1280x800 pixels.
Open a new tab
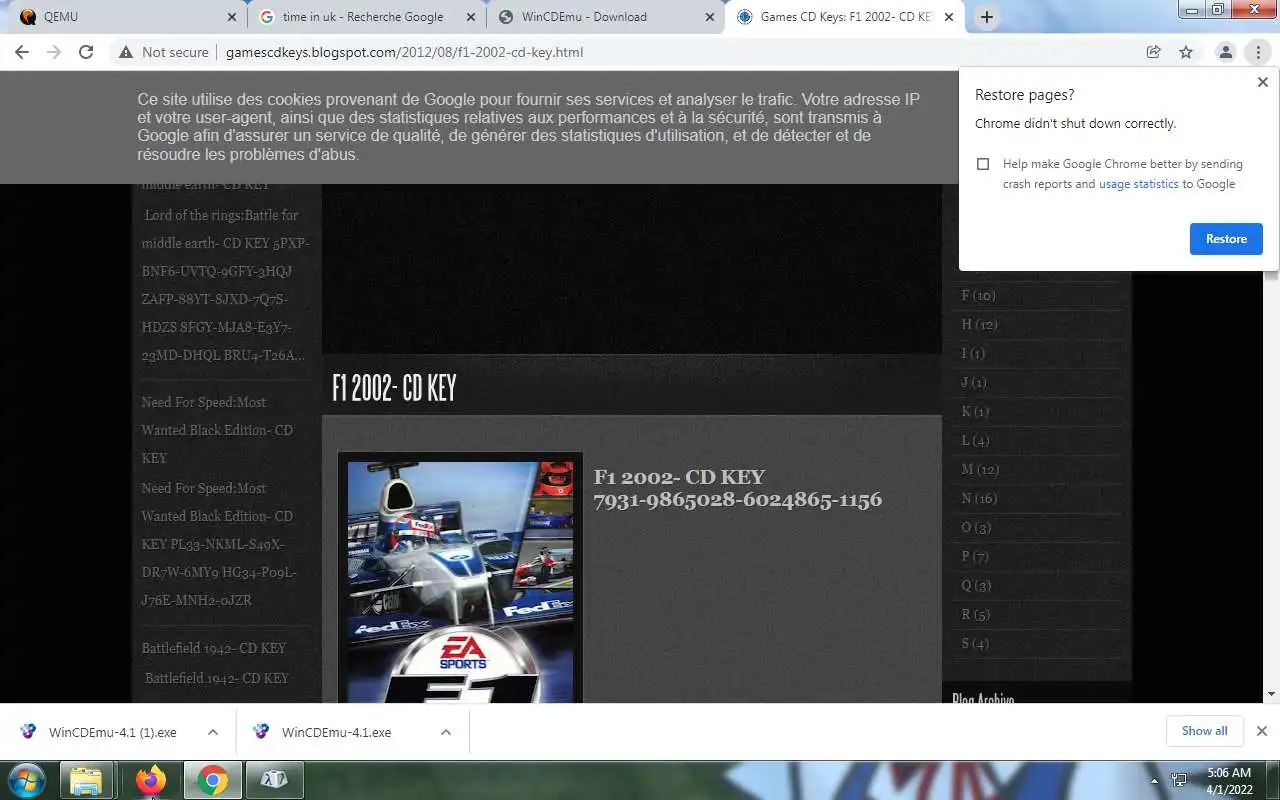pos(987,17)
